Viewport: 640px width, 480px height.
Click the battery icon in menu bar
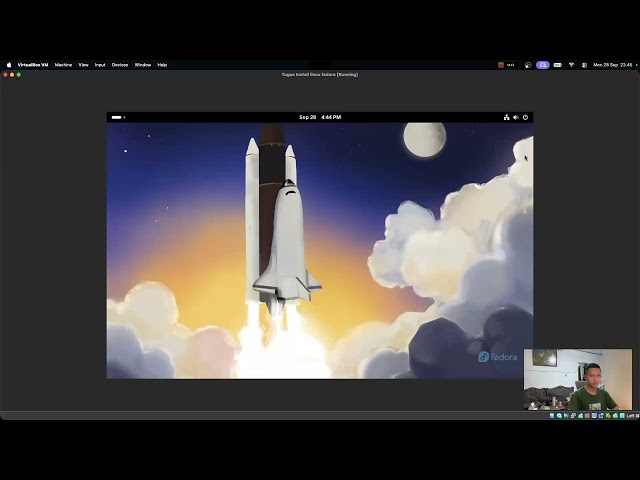(558, 65)
